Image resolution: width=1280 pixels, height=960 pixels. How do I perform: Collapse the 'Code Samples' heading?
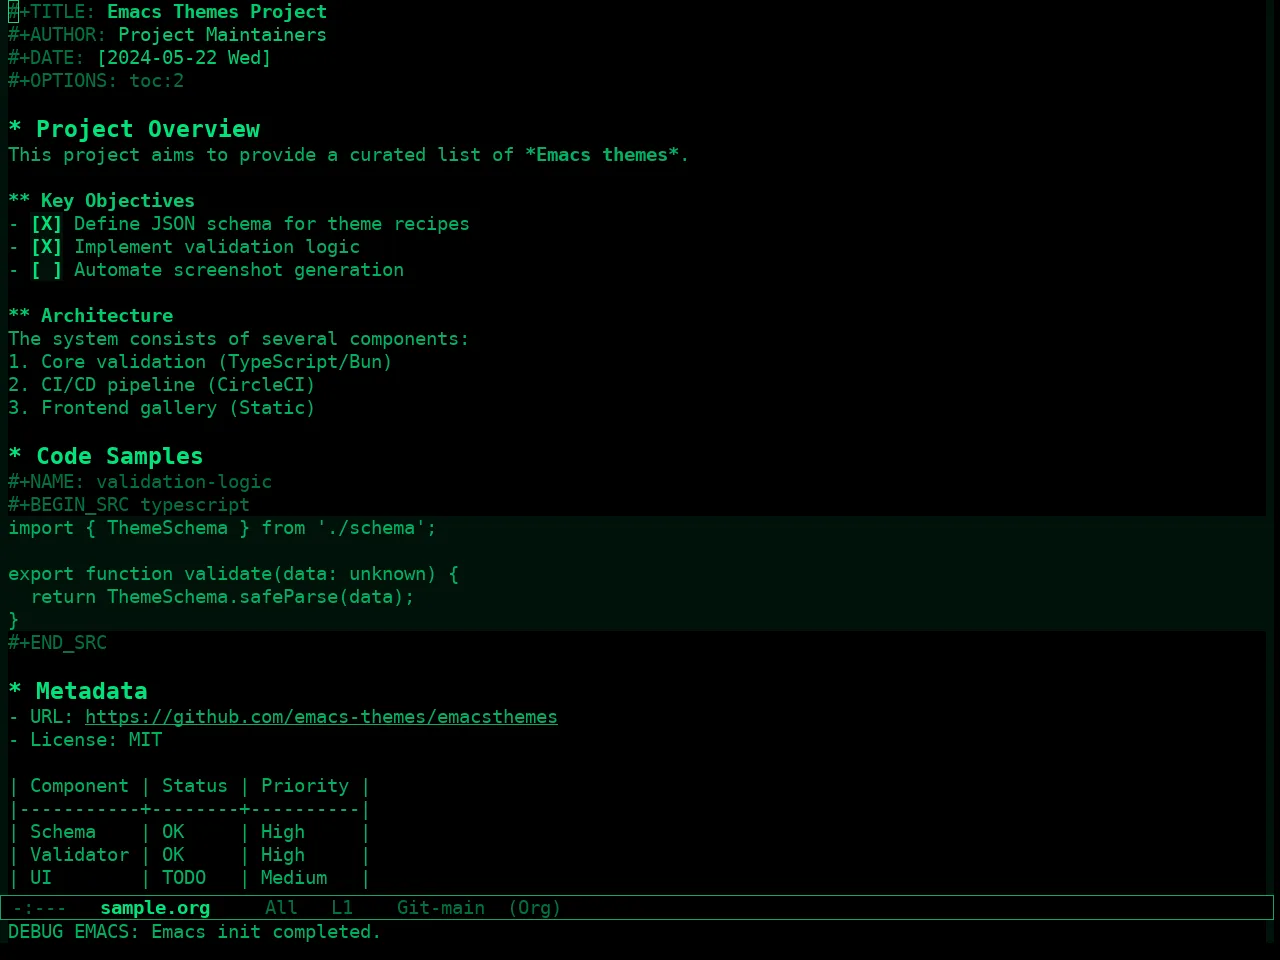[106, 456]
